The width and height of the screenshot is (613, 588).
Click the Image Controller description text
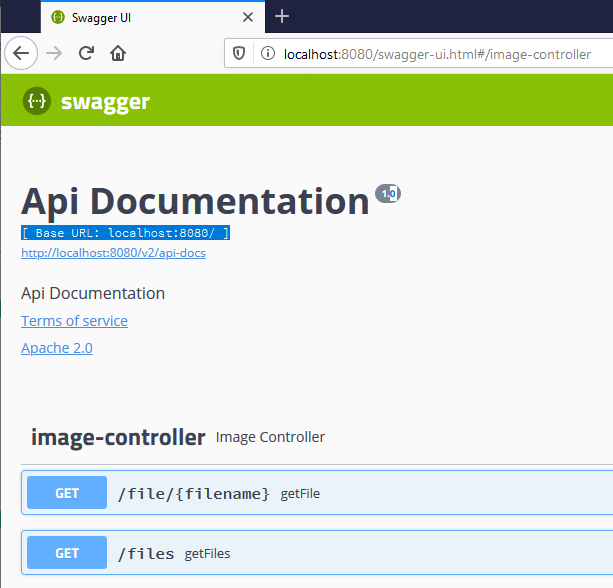[270, 437]
